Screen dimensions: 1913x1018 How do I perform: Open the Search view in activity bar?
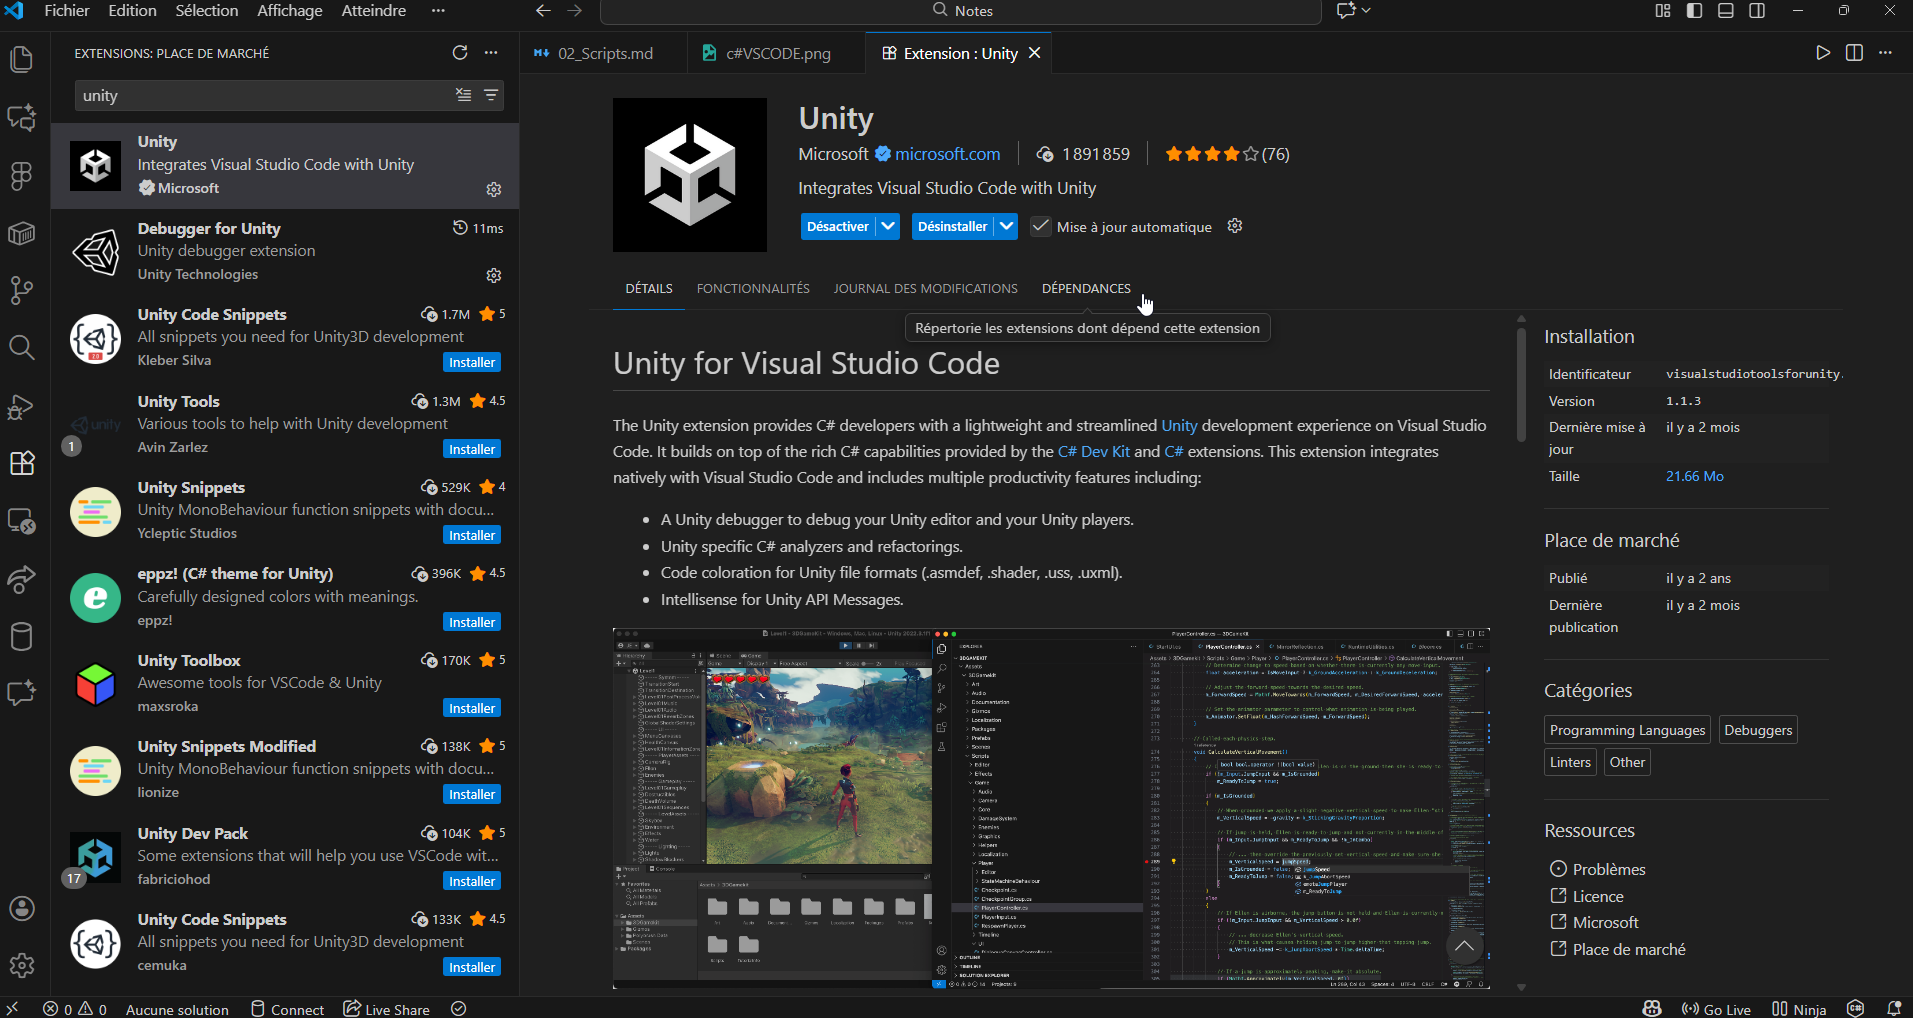21,347
